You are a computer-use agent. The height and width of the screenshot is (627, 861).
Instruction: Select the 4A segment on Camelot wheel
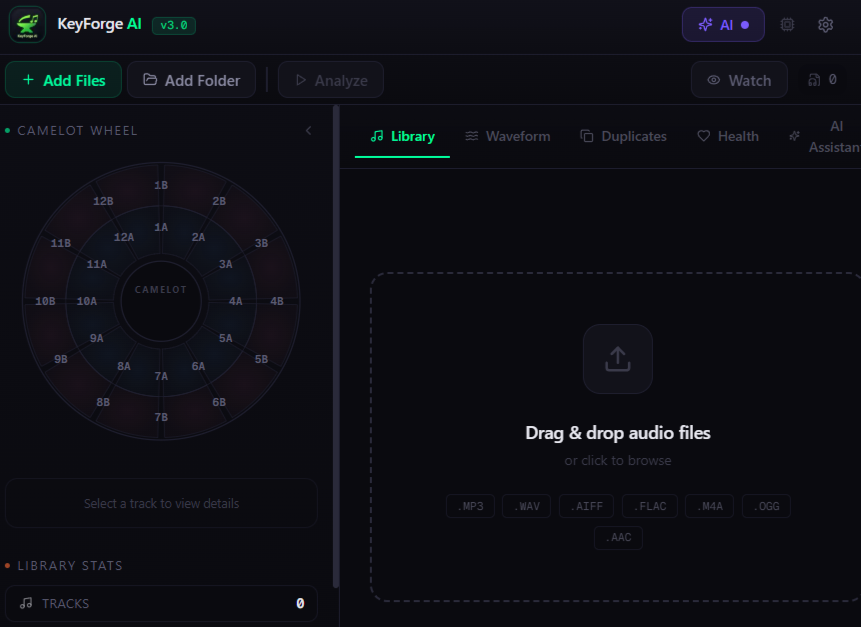236,301
